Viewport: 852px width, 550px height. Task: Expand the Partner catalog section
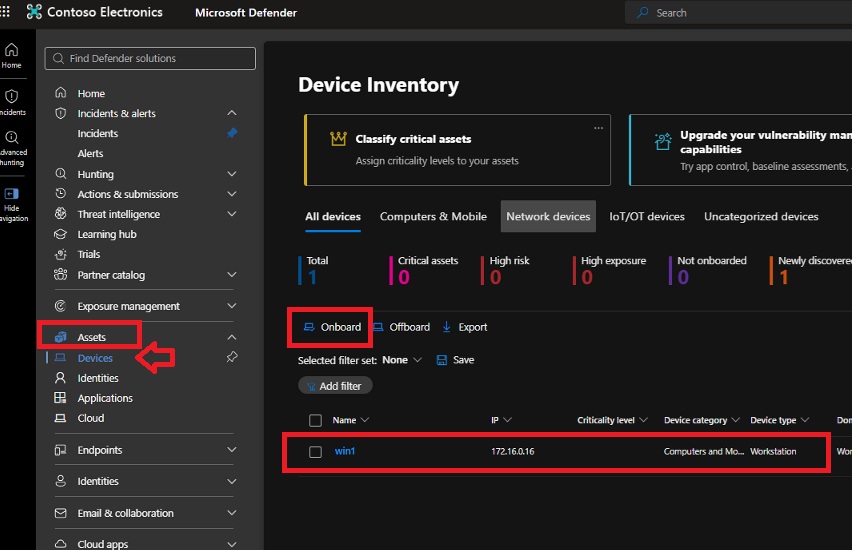coord(232,275)
